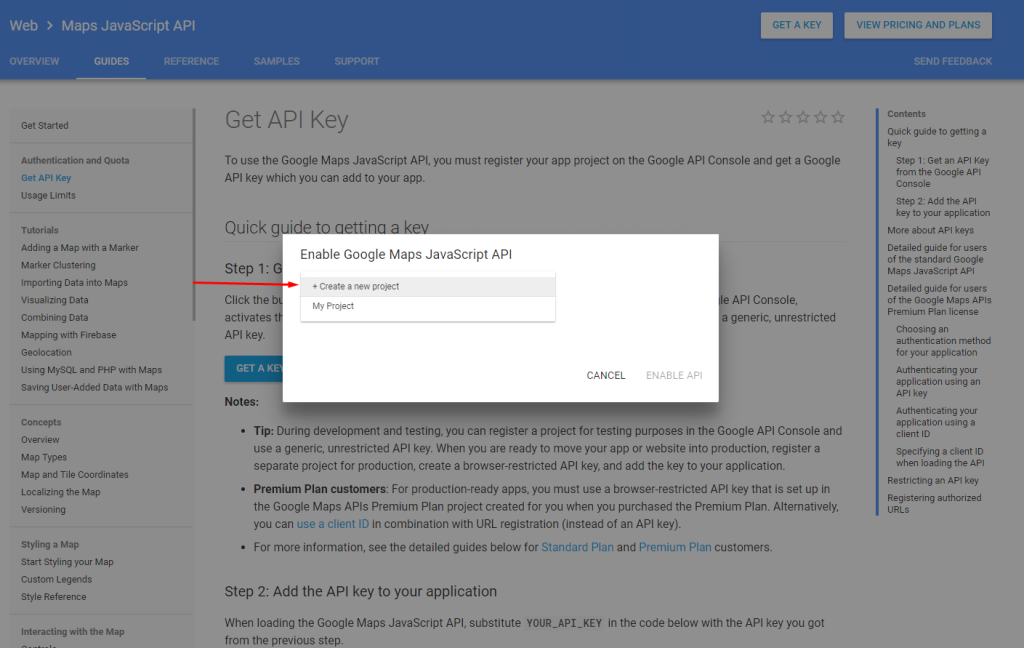Viewport: 1024px width, 648px height.
Task: Click ENABLE API in the dialog
Action: coord(674,375)
